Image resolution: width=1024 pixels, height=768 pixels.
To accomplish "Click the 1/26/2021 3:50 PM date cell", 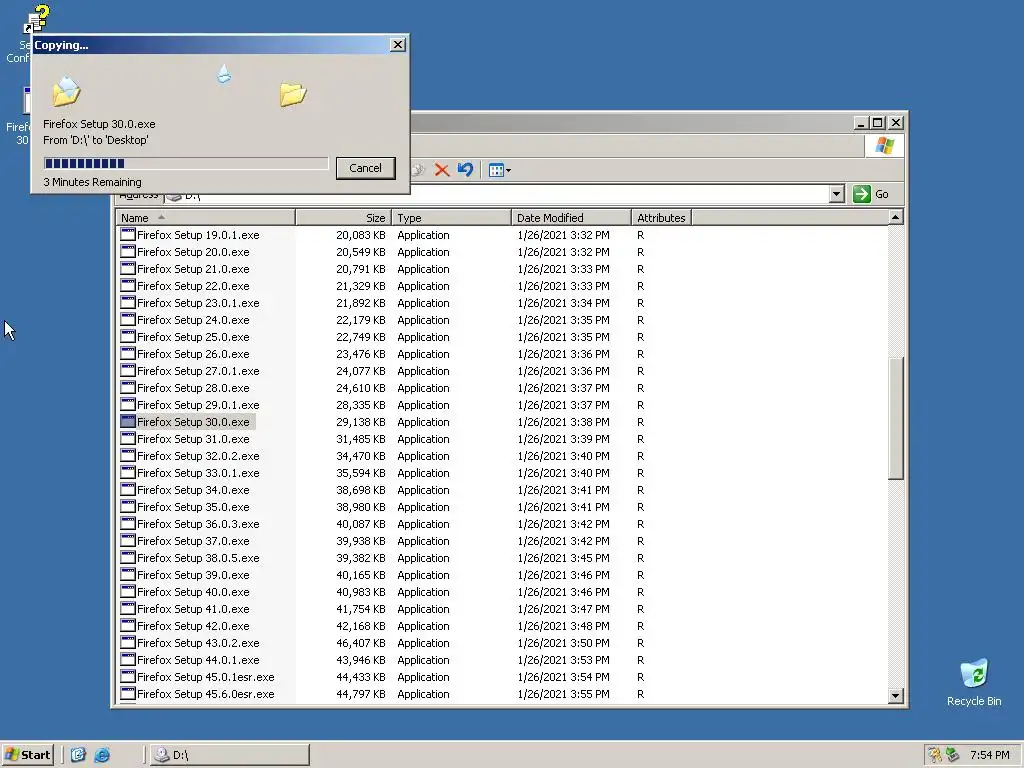I will click(x=563, y=643).
